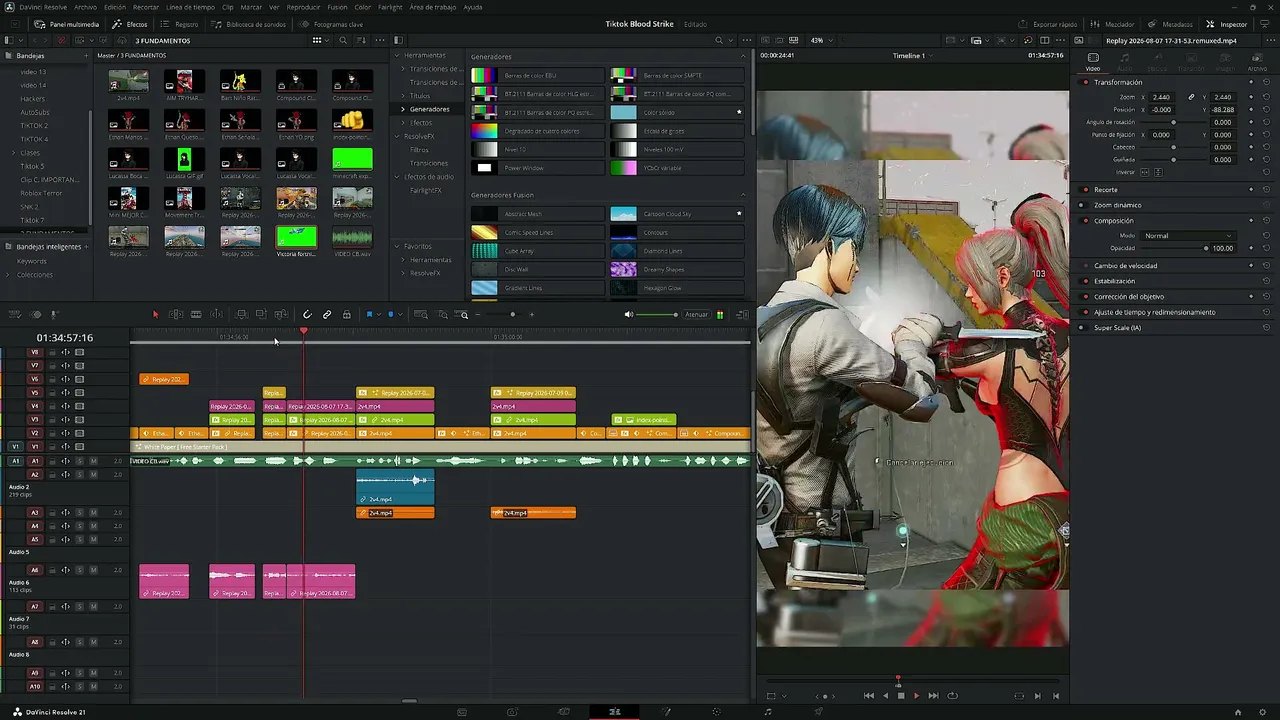Open the Modo Normal composite dropdown
This screenshot has height=720, width=1280.
point(1187,236)
